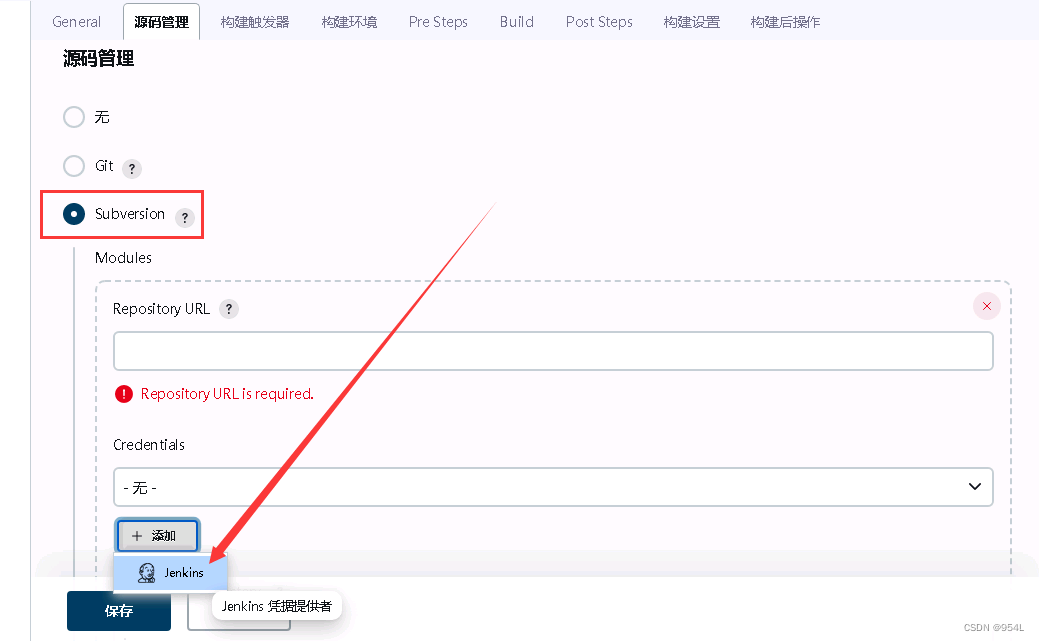Screen dimensions: 1039x641
Task: Click the Jenkins butler icon in menu
Action: click(146, 572)
